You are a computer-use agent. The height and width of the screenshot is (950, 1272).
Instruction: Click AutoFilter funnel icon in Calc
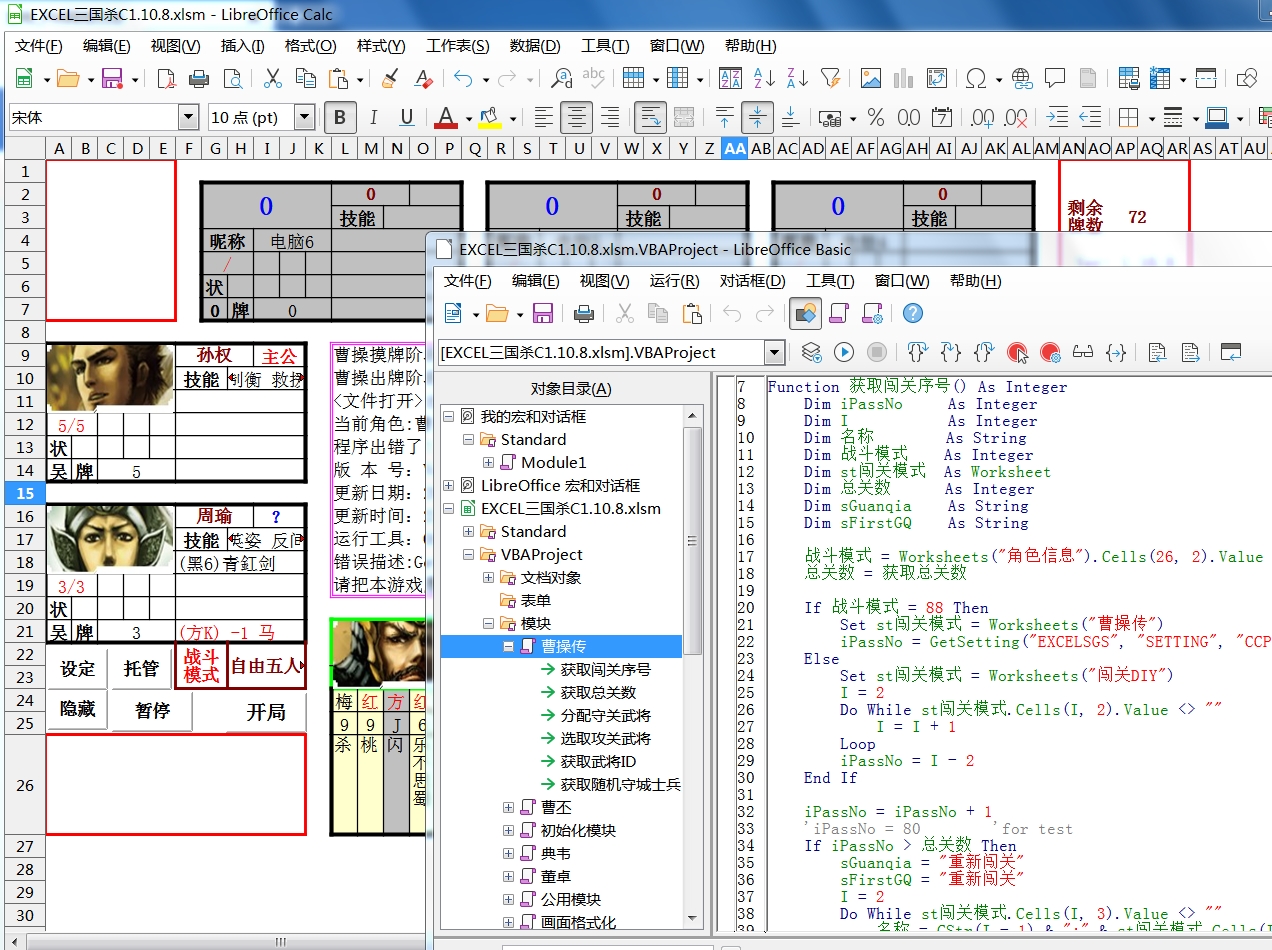click(830, 78)
